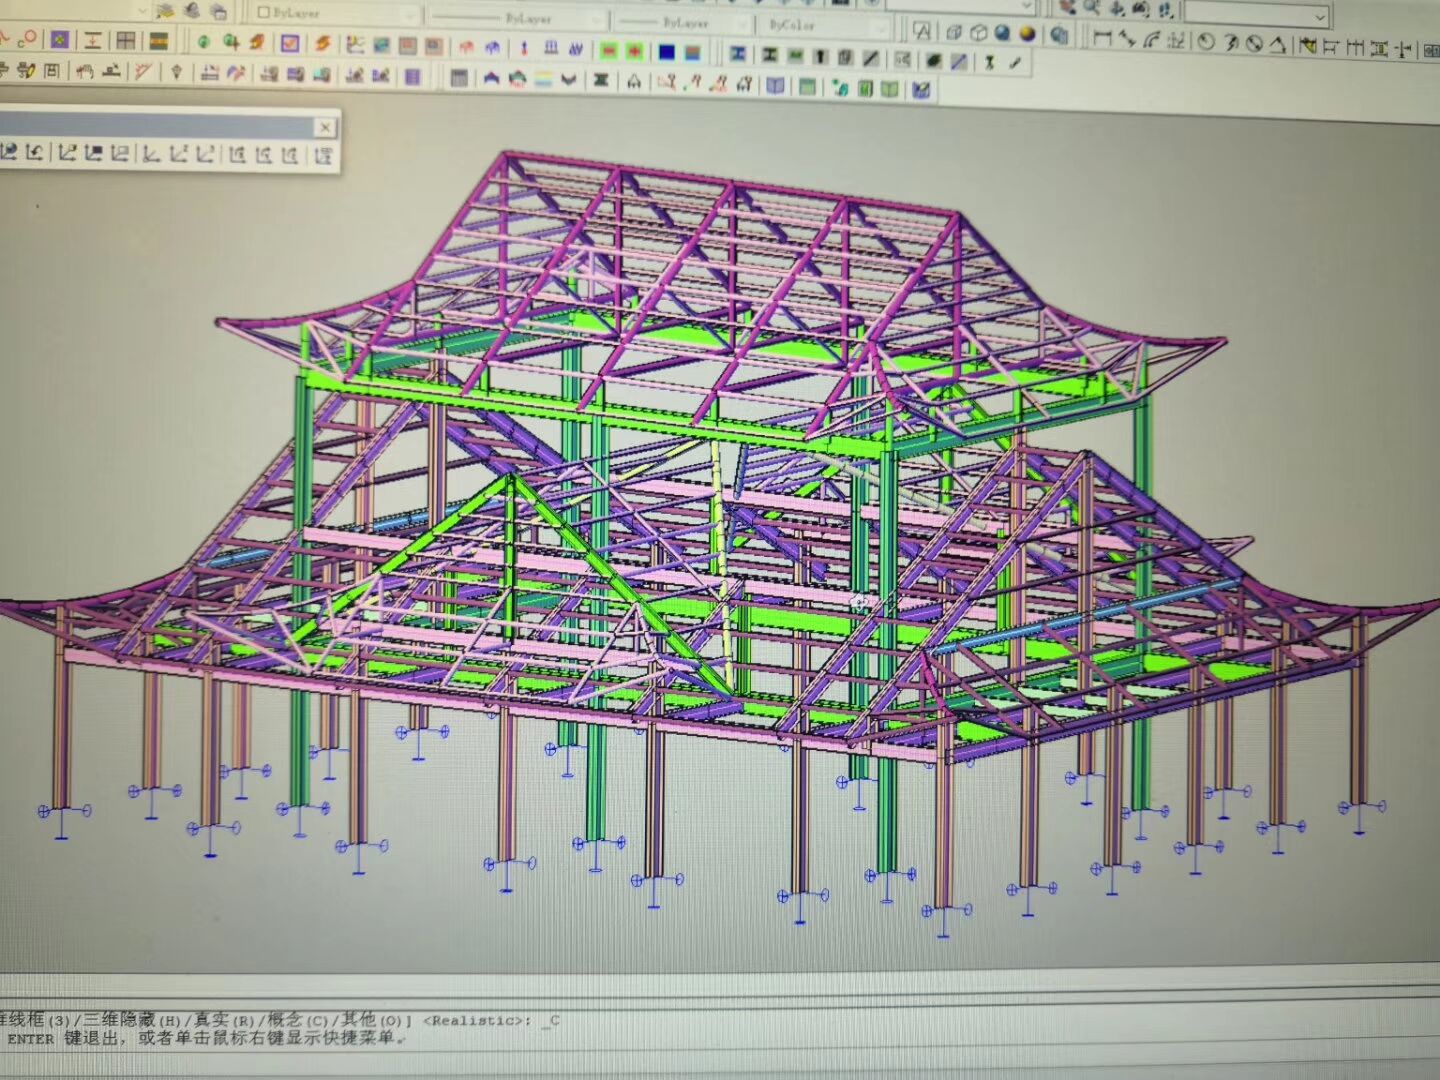Close the floating UCS toolbar
This screenshot has width=1440, height=1080.
(325, 127)
